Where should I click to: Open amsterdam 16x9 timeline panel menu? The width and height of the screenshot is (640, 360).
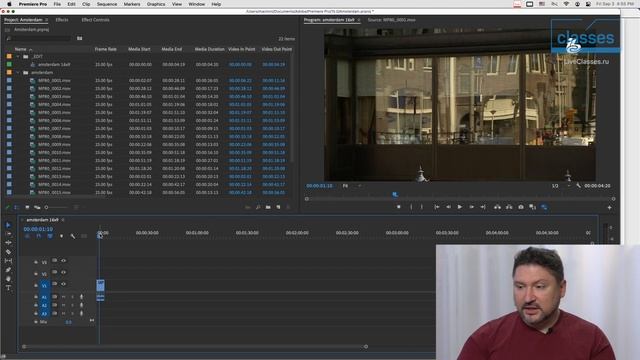pyautogui.click(x=63, y=220)
